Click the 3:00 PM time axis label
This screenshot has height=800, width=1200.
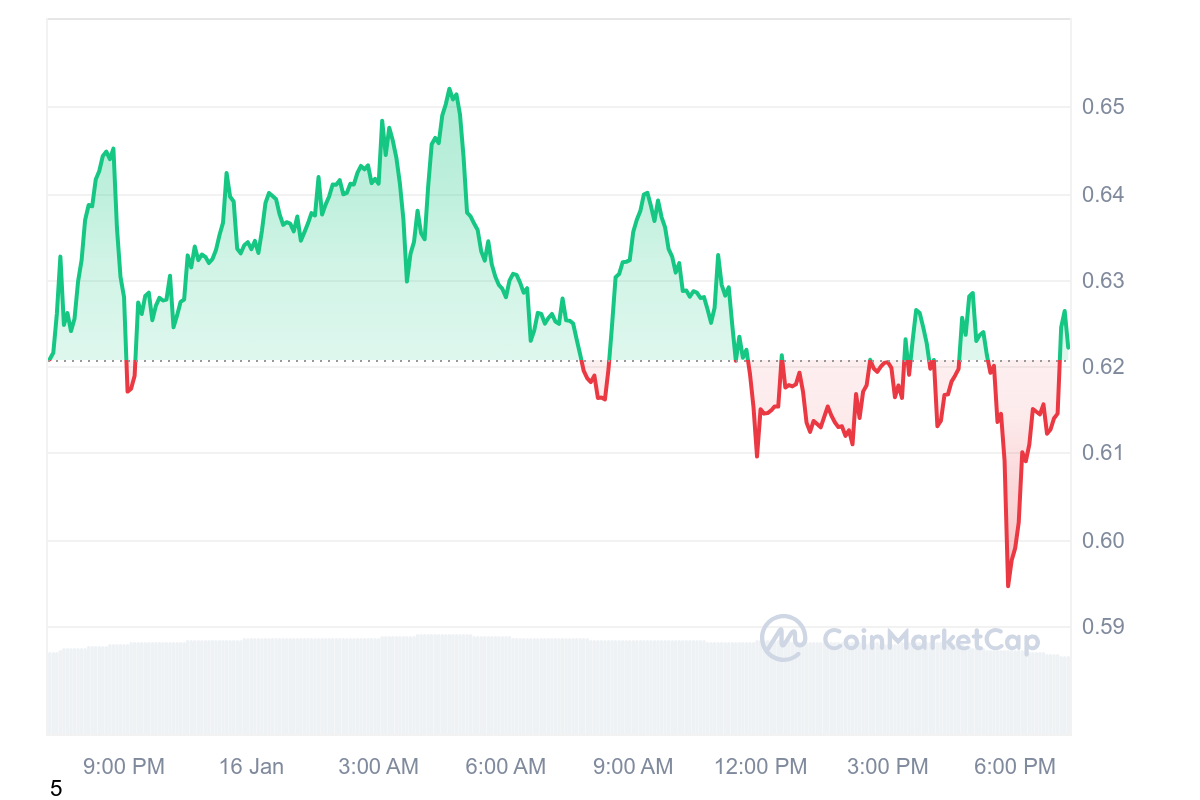tap(888, 767)
